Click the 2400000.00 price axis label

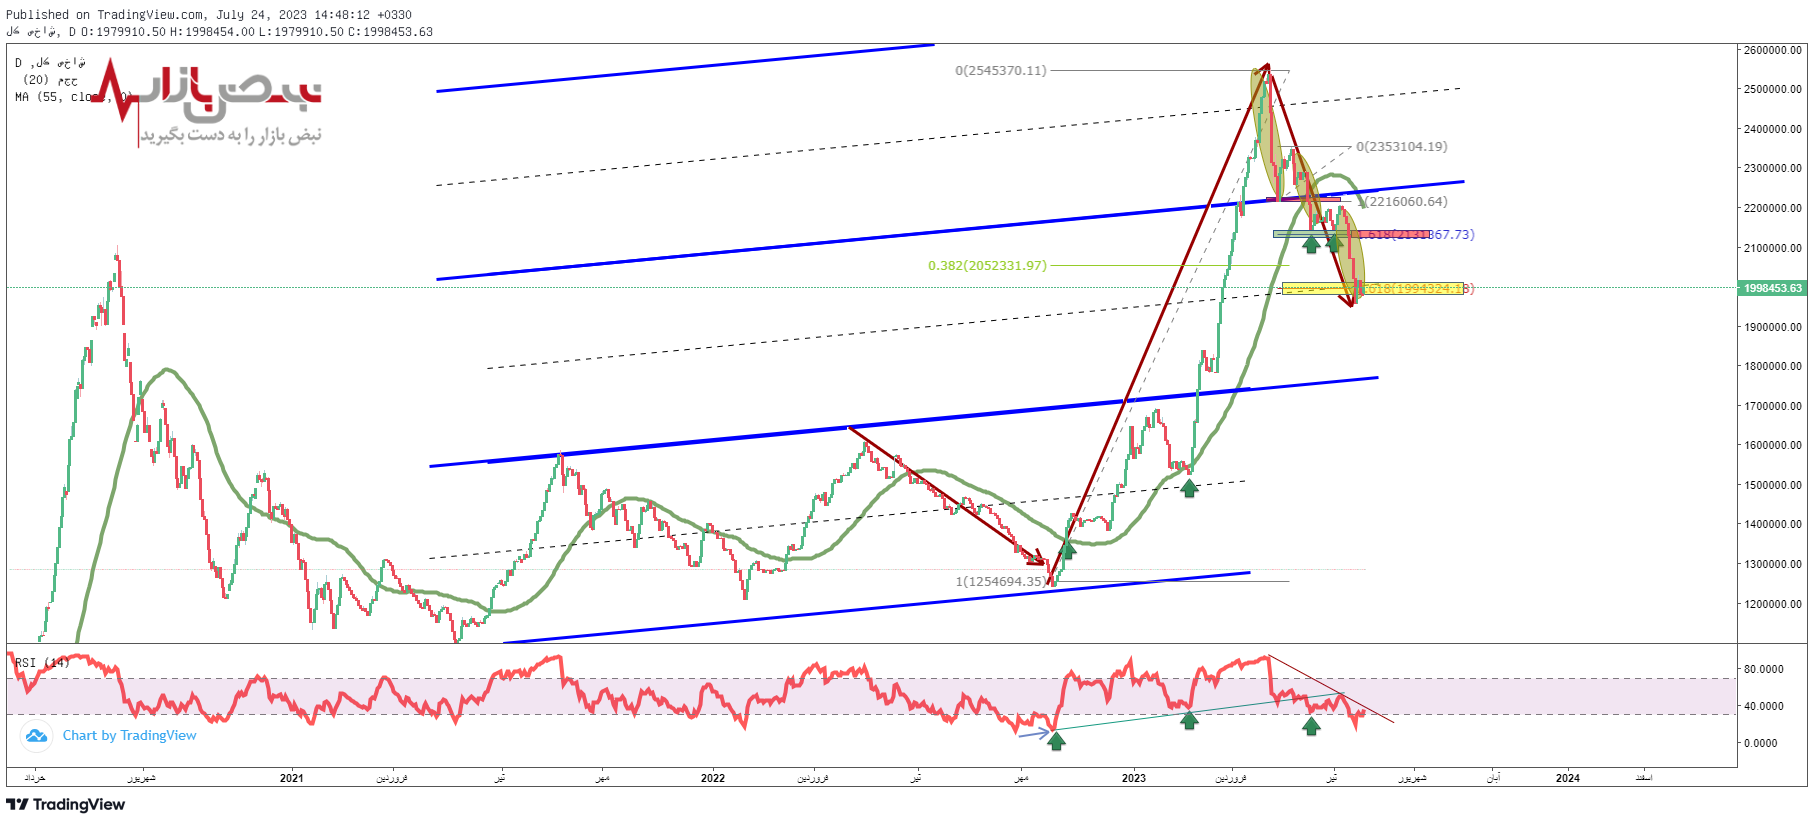point(1773,129)
